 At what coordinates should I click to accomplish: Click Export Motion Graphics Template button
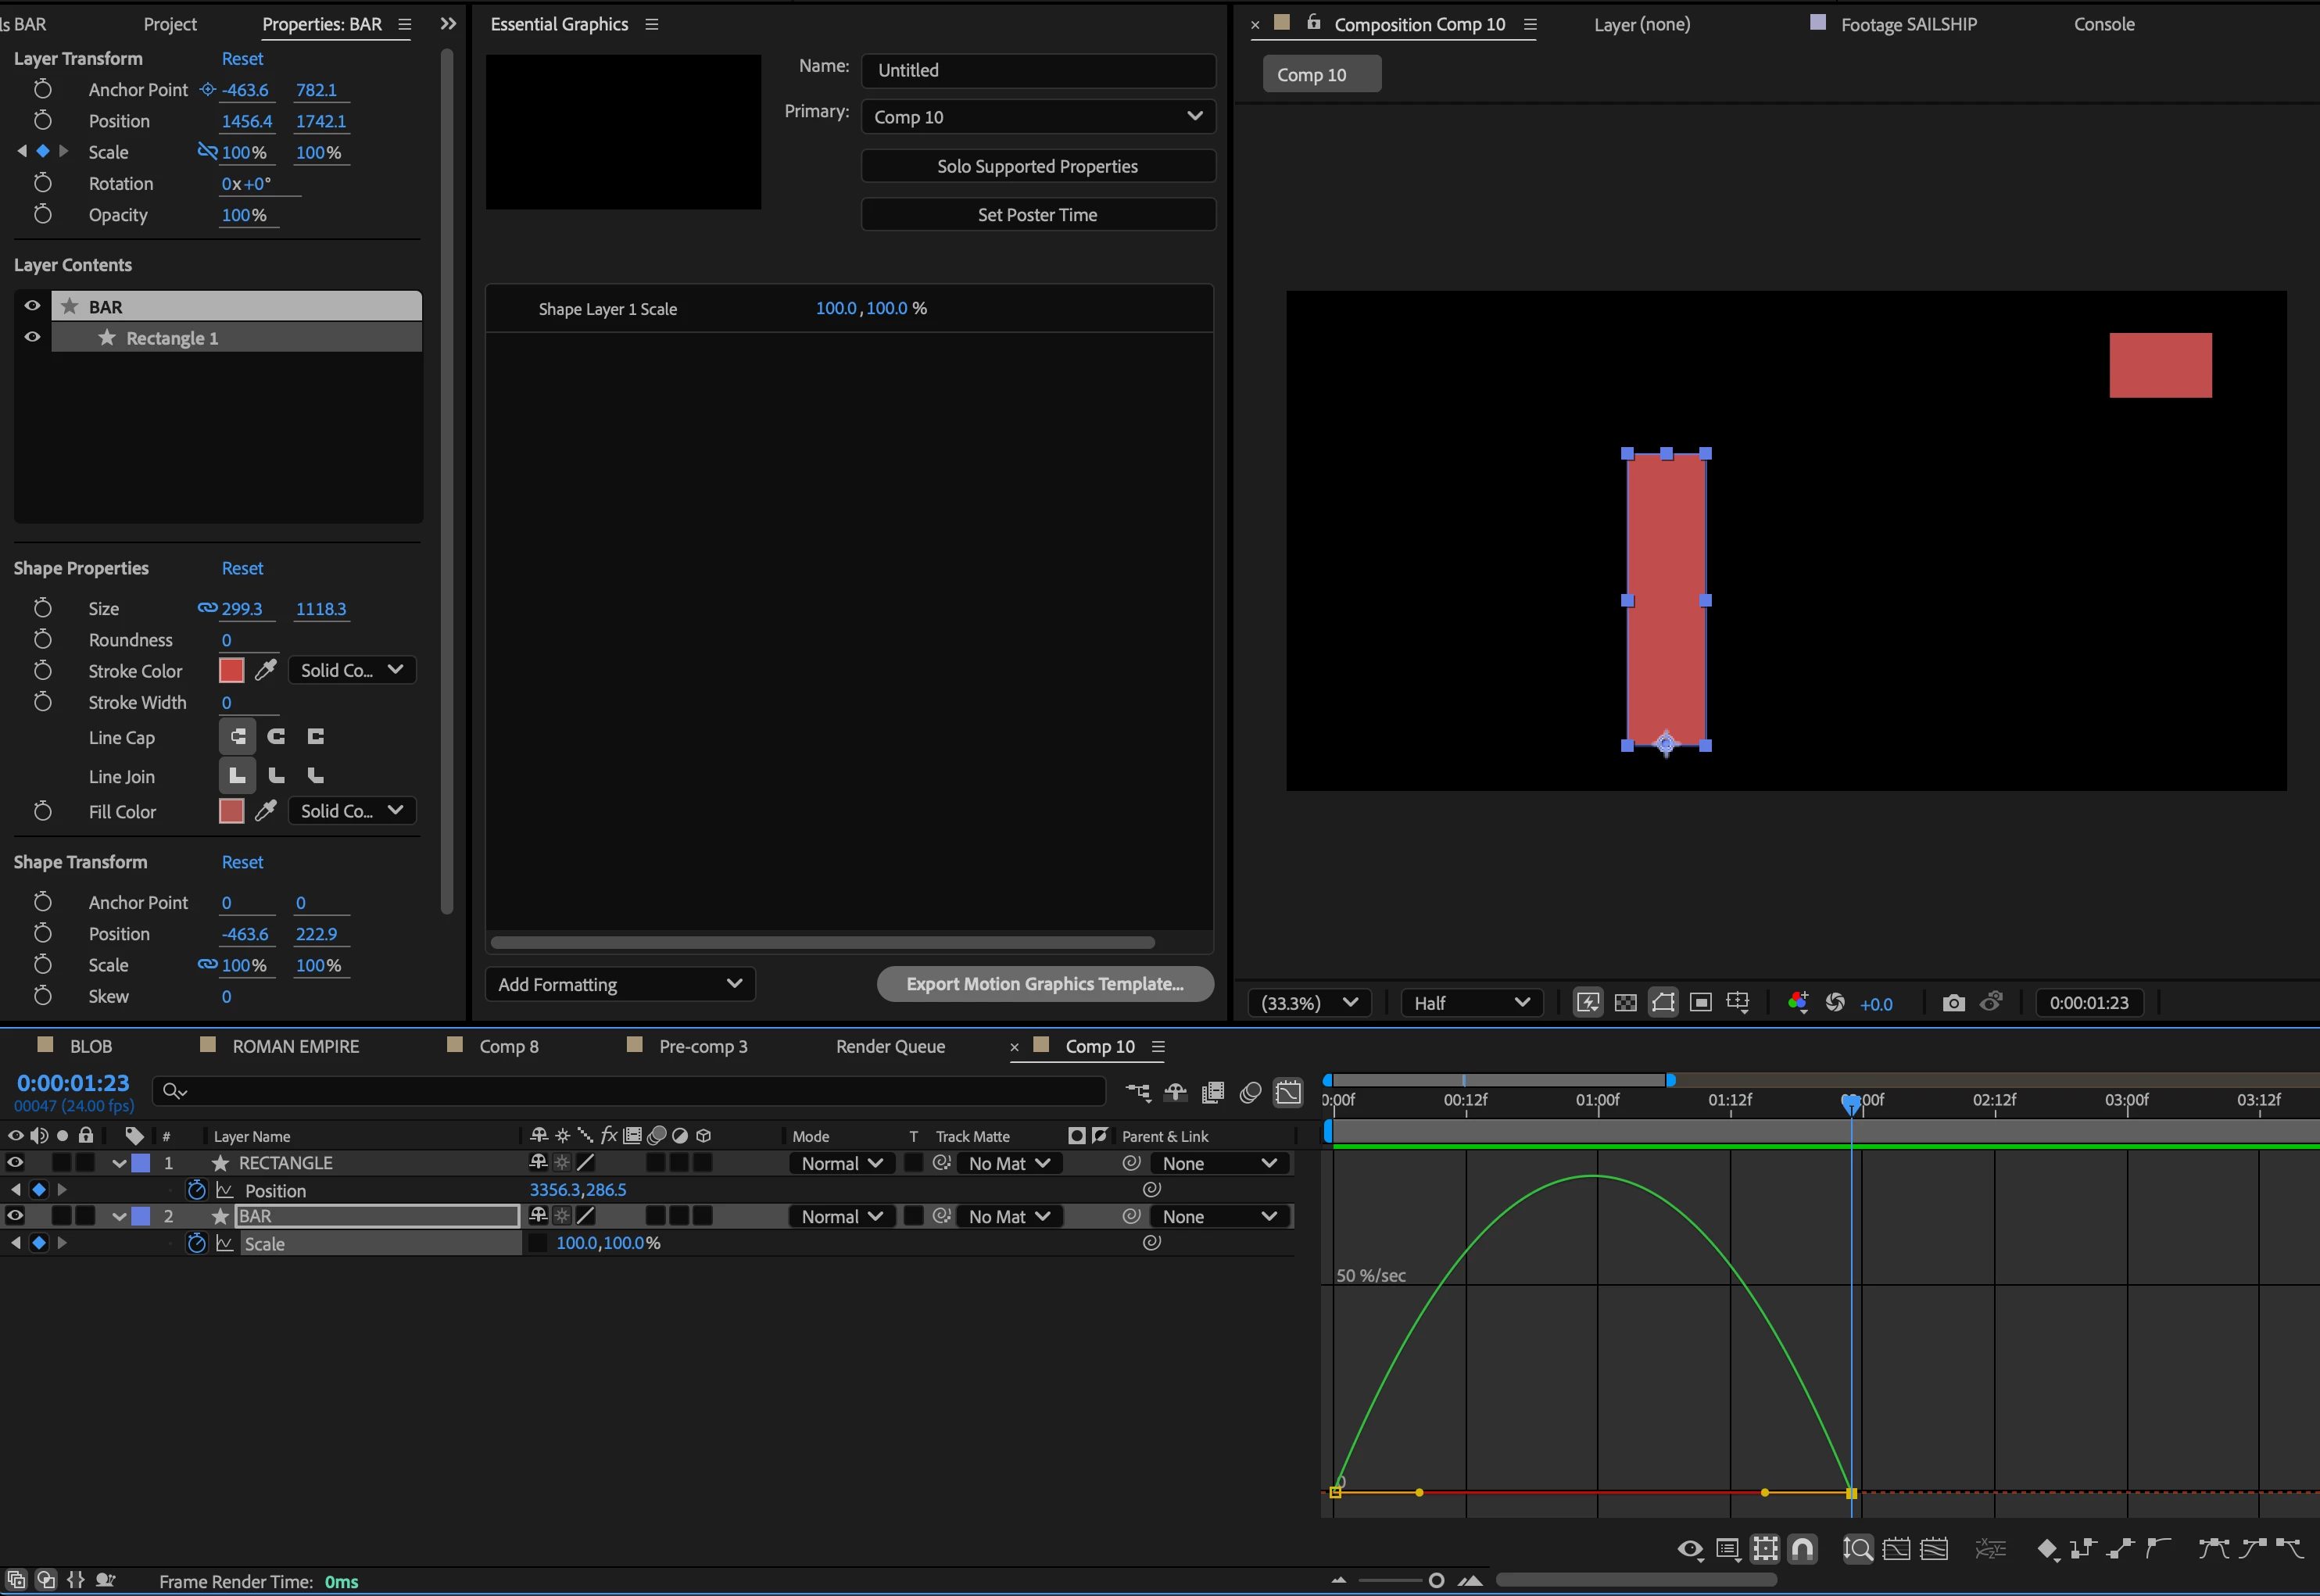pos(1045,984)
